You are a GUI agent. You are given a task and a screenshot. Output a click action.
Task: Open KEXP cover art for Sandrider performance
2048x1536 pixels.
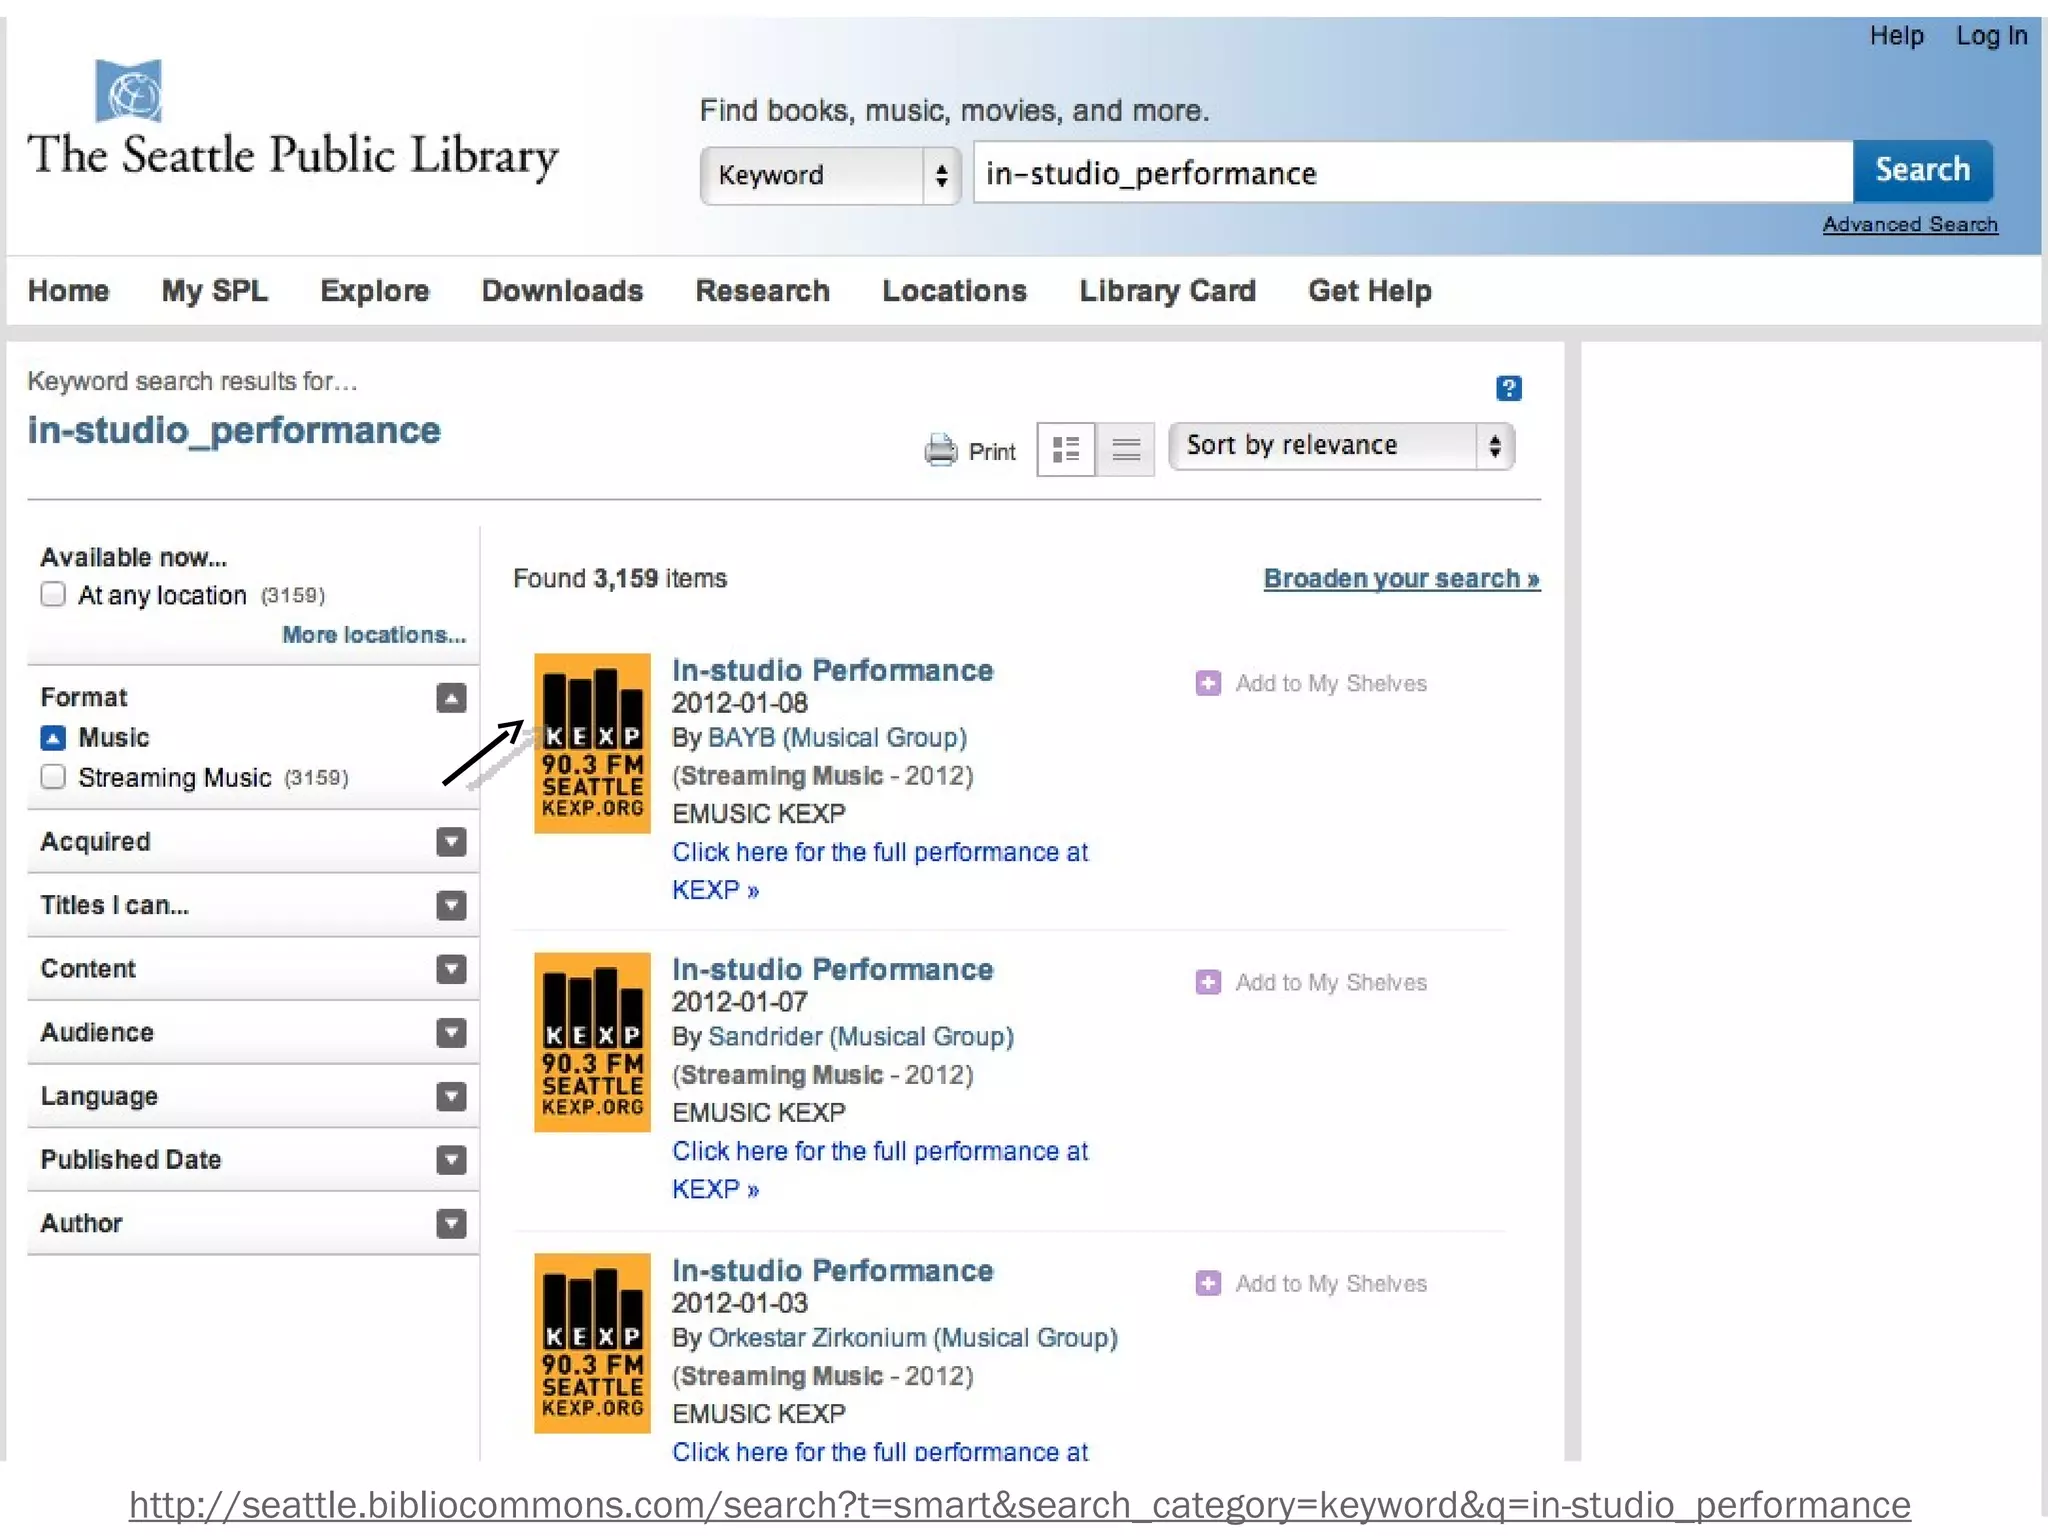click(x=592, y=1042)
